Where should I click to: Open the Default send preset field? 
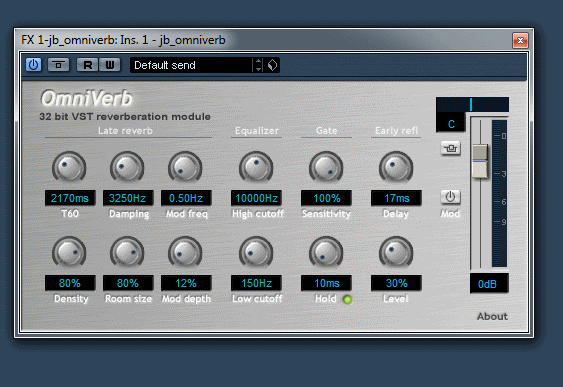(191, 65)
